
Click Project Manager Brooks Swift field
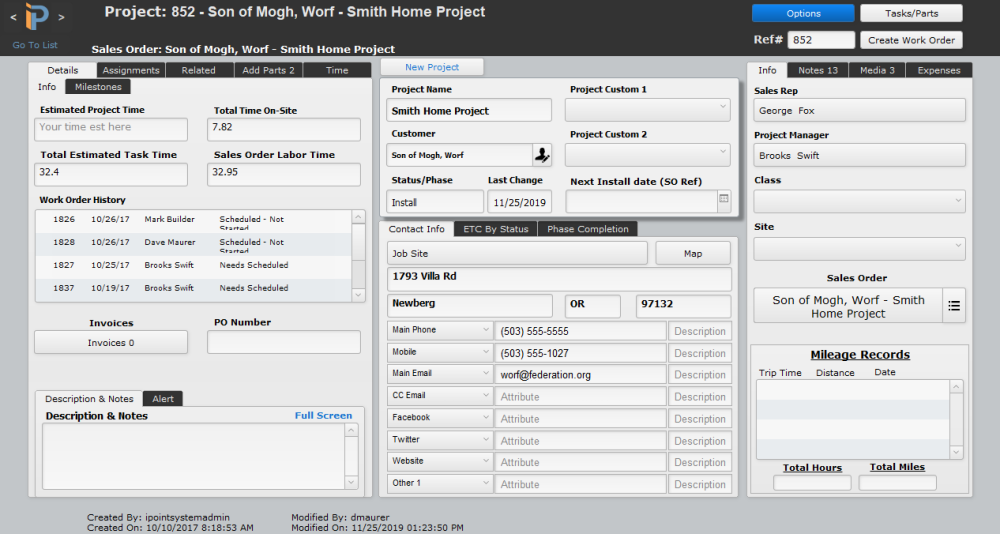[859, 155]
